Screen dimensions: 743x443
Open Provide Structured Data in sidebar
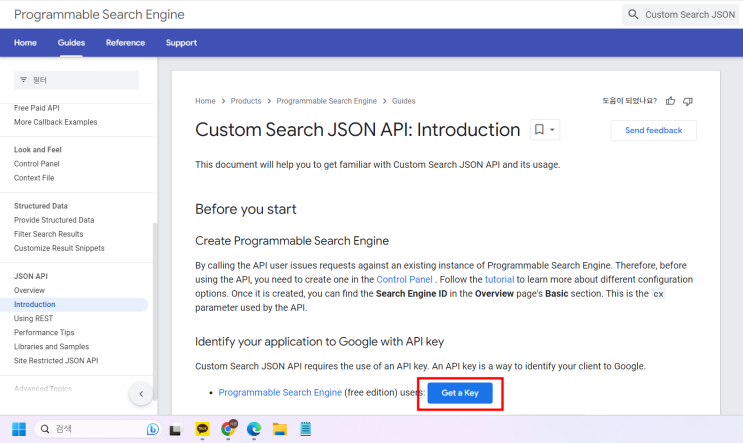(54, 220)
